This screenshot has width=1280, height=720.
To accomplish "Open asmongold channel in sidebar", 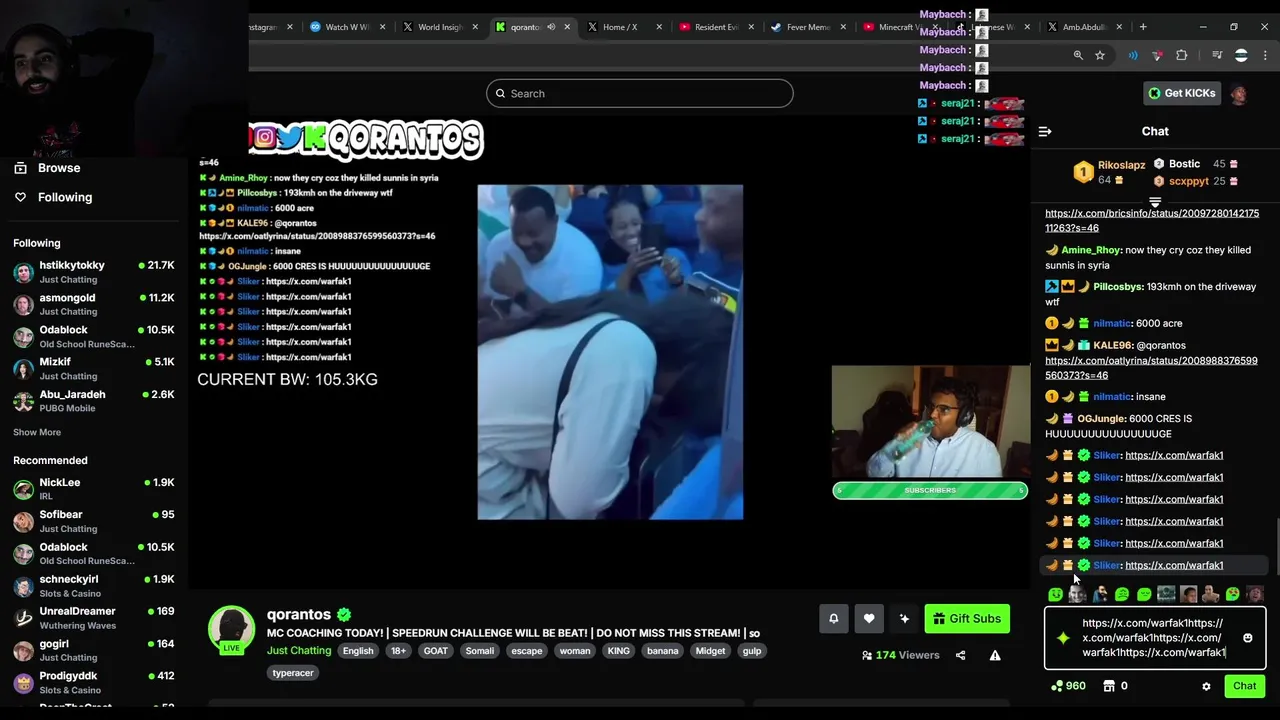I will coord(94,304).
